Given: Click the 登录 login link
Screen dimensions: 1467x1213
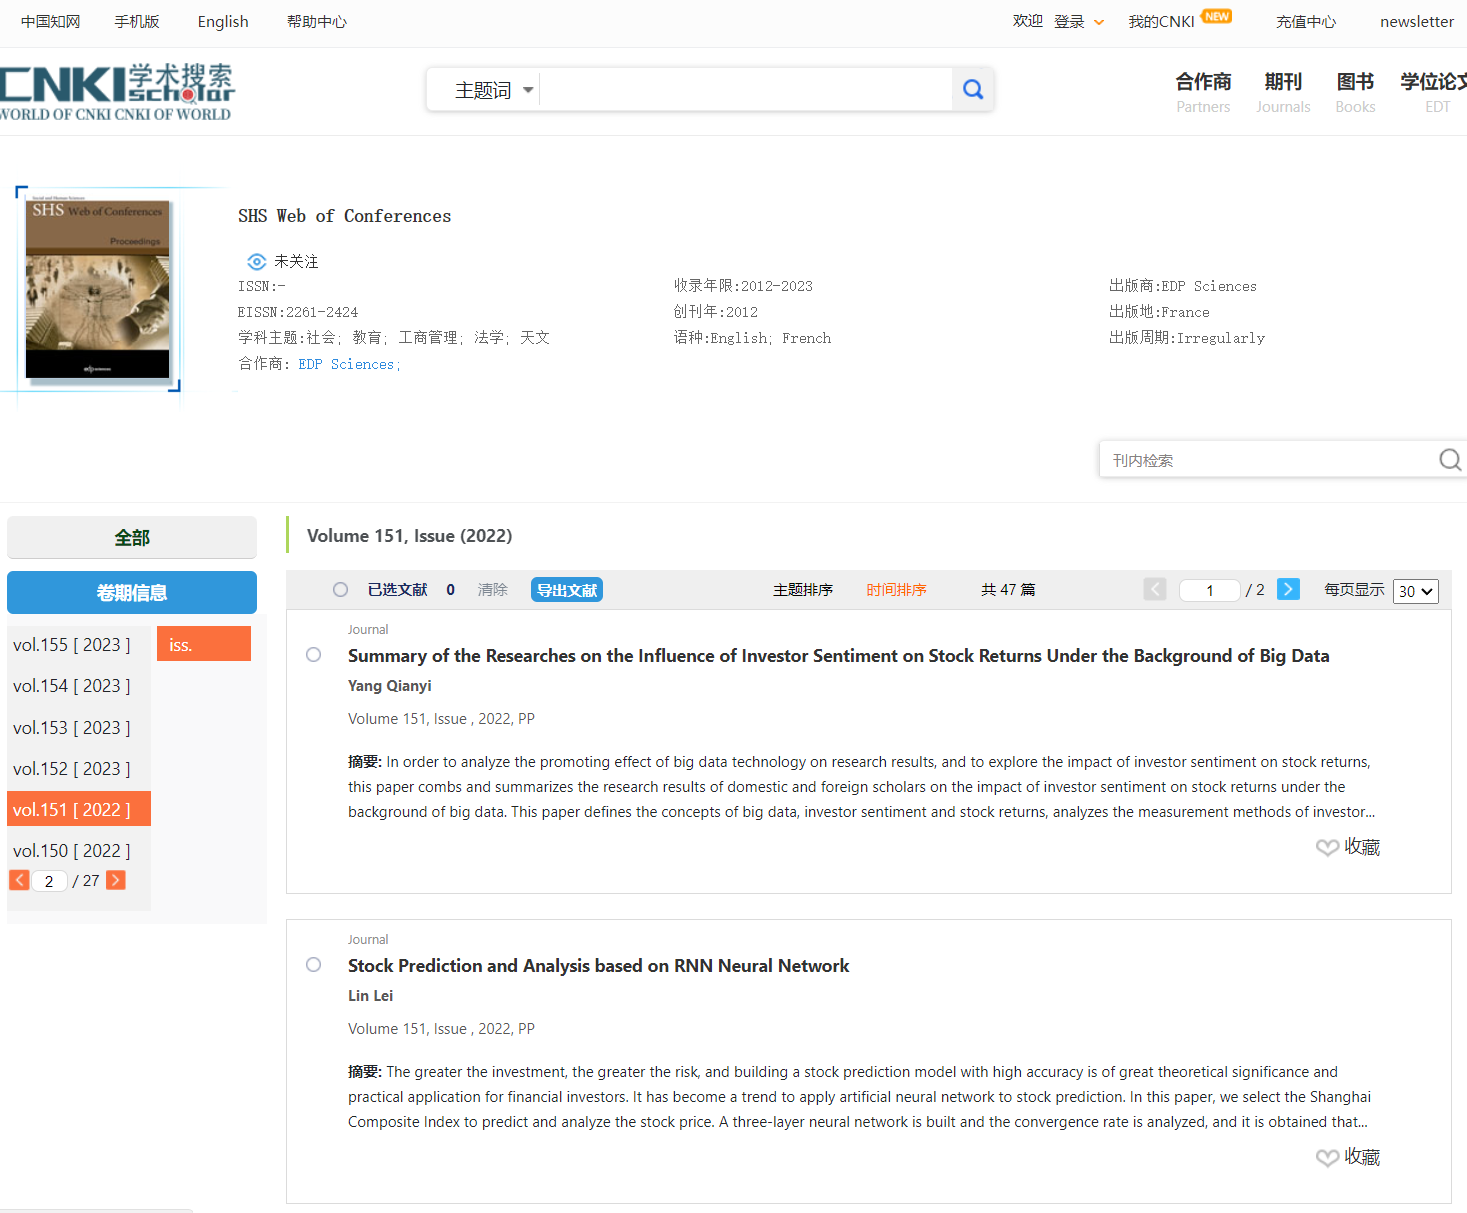Looking at the screenshot, I should [x=1069, y=22].
